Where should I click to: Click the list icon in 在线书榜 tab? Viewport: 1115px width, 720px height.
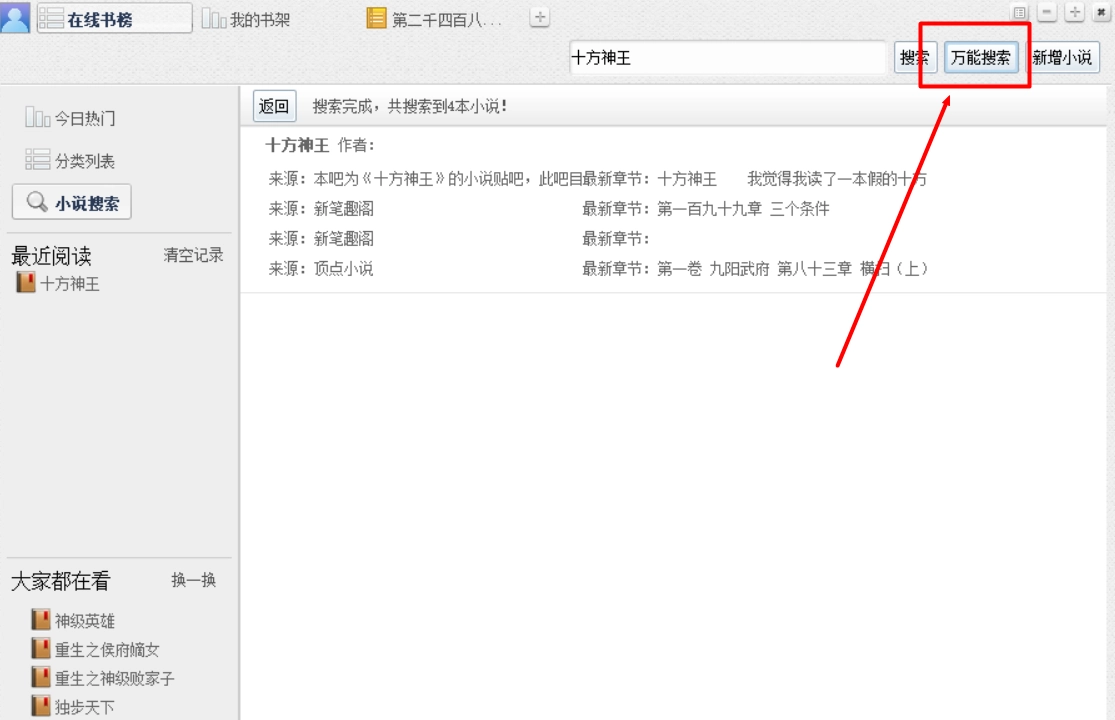(x=51, y=18)
